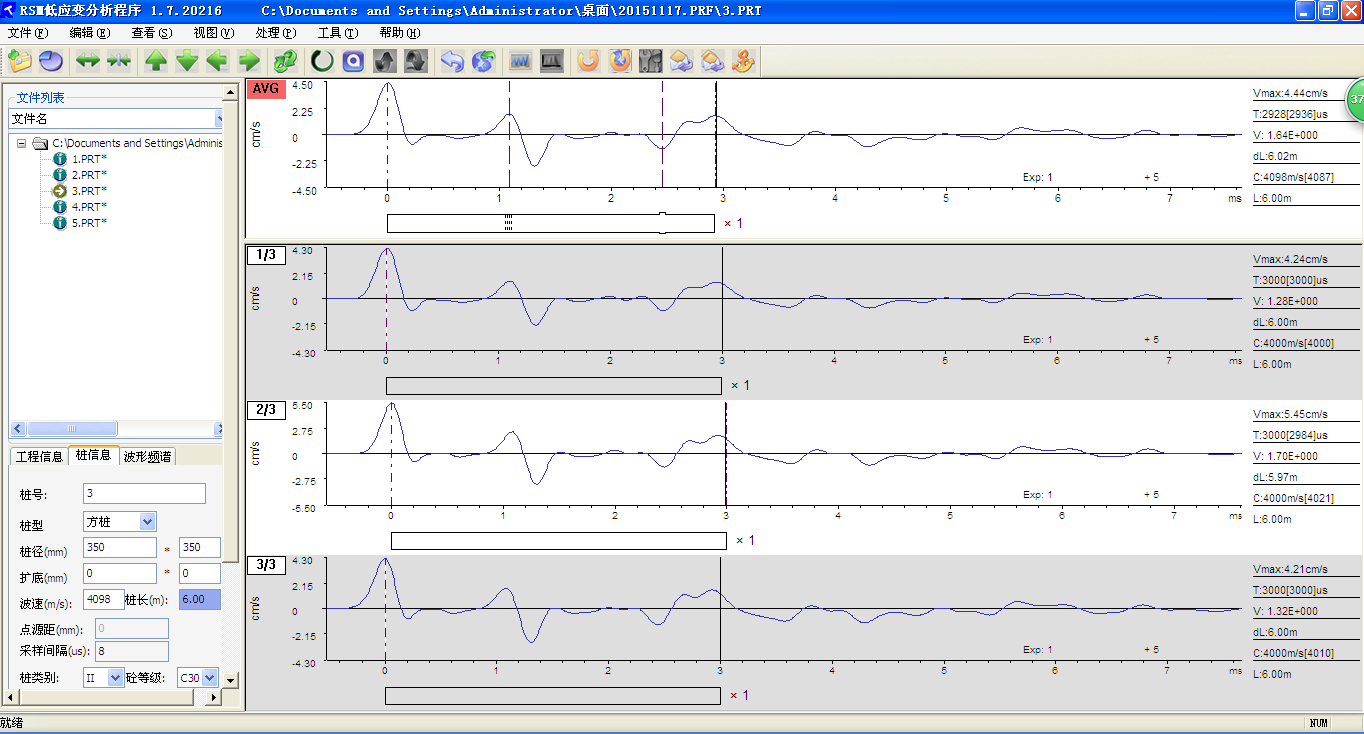Viewport: 1364px width, 734px height.
Task: Click the 波速 input field showing 4098
Action: point(104,599)
